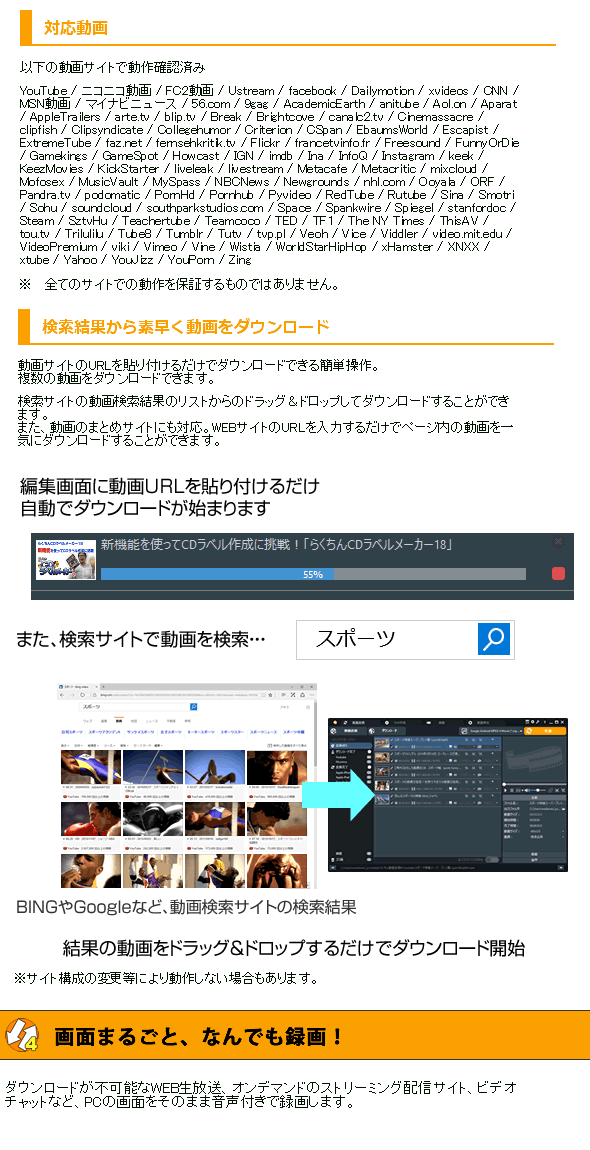Click the 以下の動画サイトで動作確認済み line

coord(112,67)
